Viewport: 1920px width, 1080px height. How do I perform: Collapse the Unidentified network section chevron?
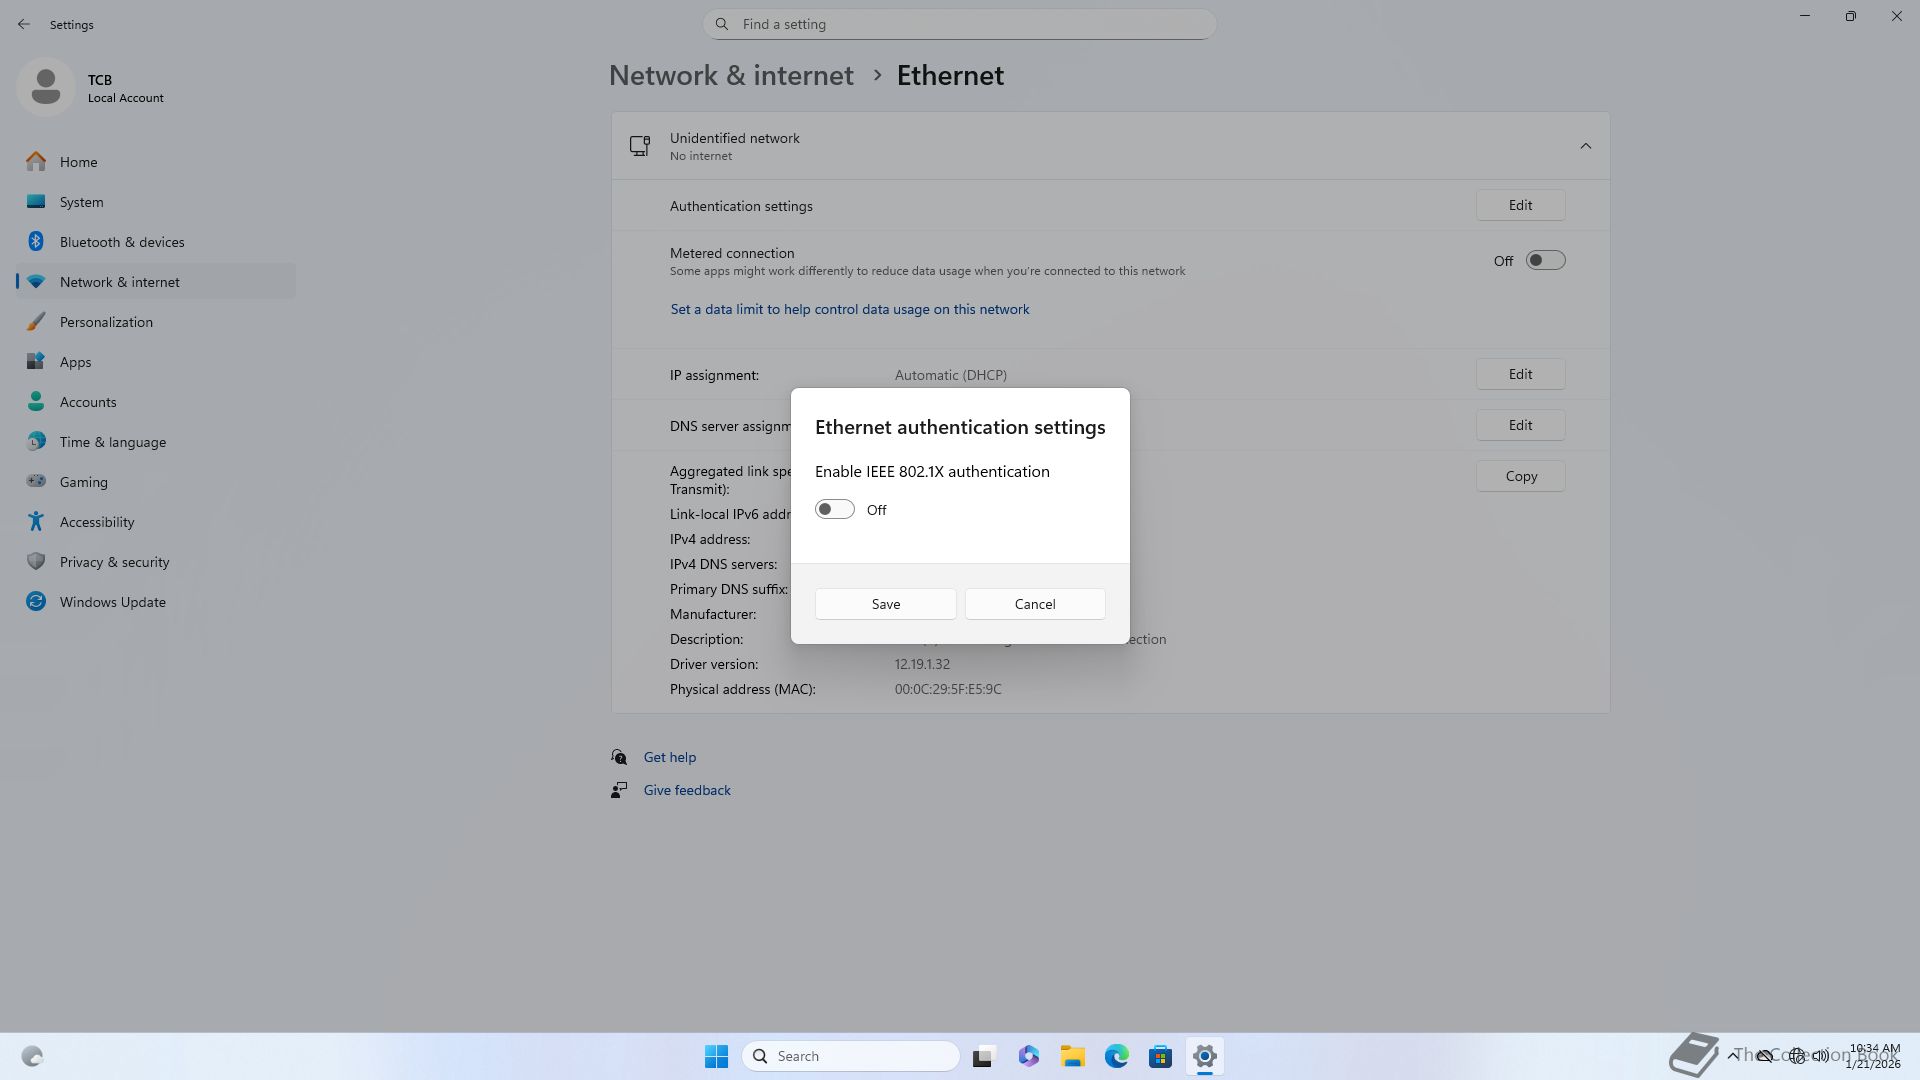1585,146
